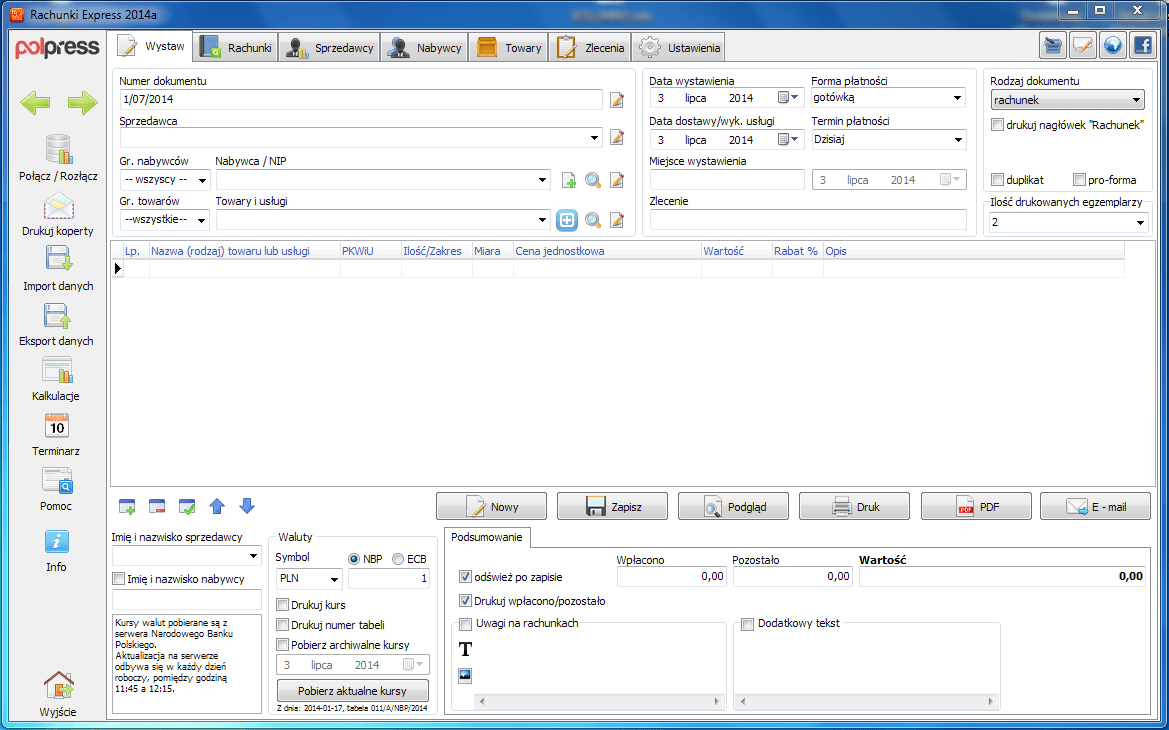The height and width of the screenshot is (730, 1169).
Task: Search buyers with magnifier icon in Nabywca row
Action: (x=593, y=180)
